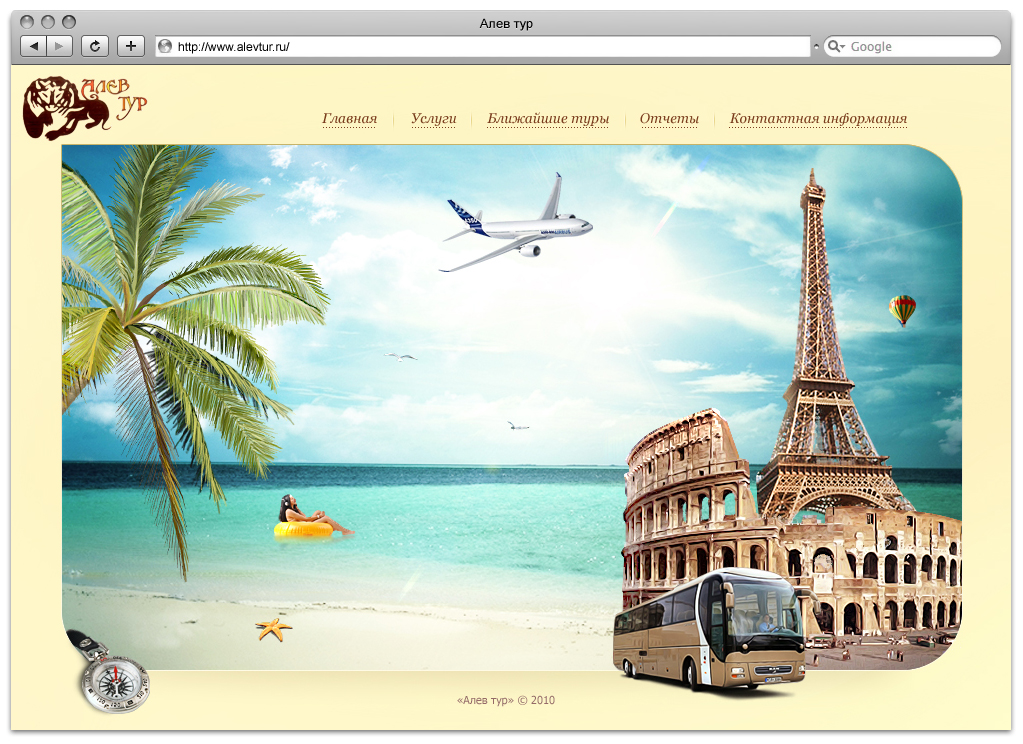The width and height of the screenshot is (1023, 744).
Task: Click the Алев Тур tiger logo
Action: pyautogui.click(x=84, y=108)
